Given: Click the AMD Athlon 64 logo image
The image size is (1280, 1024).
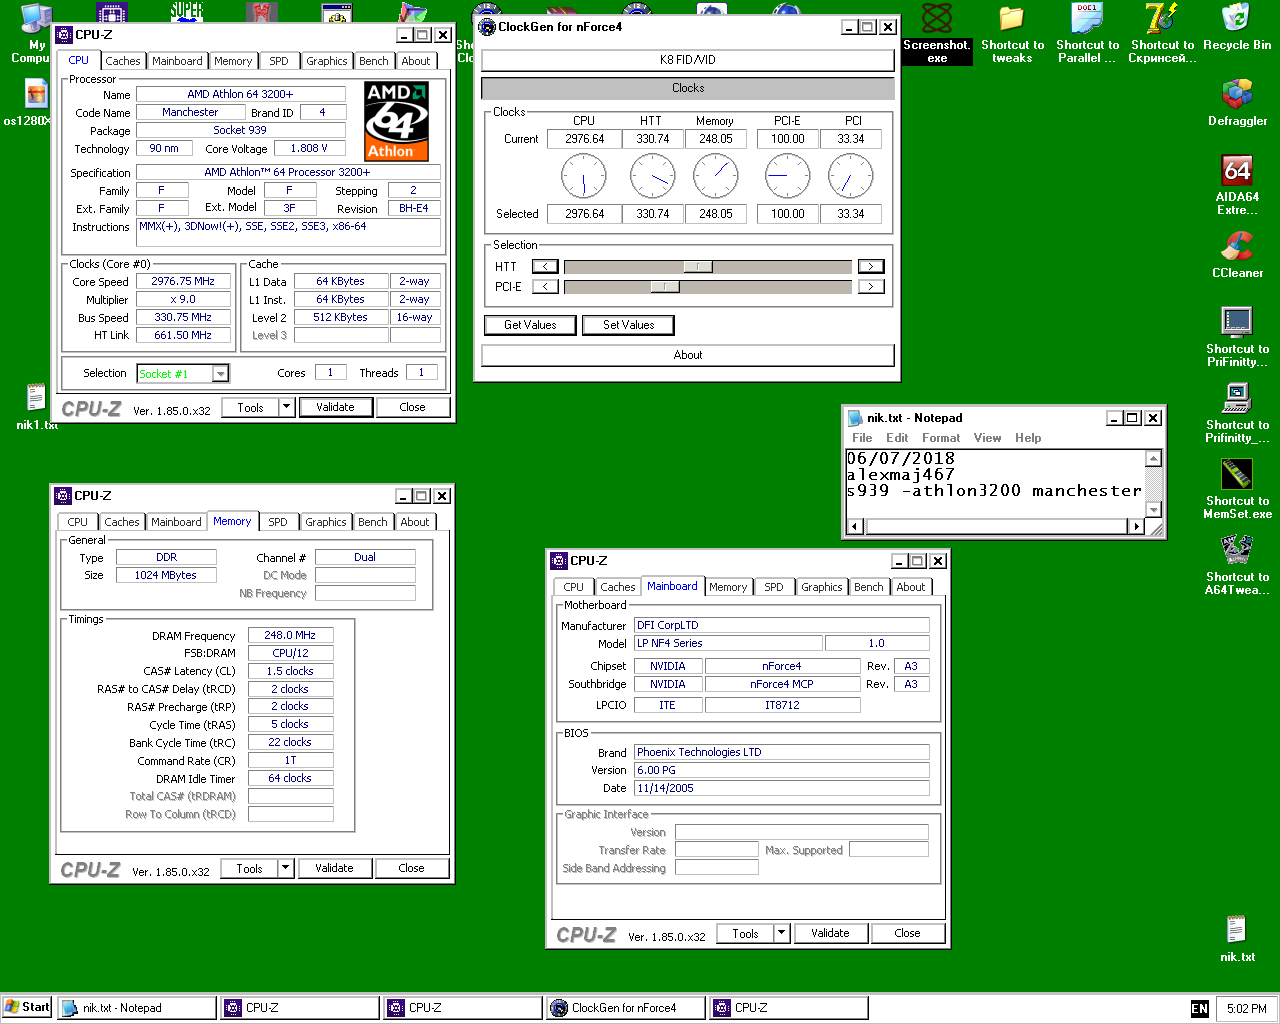Looking at the screenshot, I should 397,121.
